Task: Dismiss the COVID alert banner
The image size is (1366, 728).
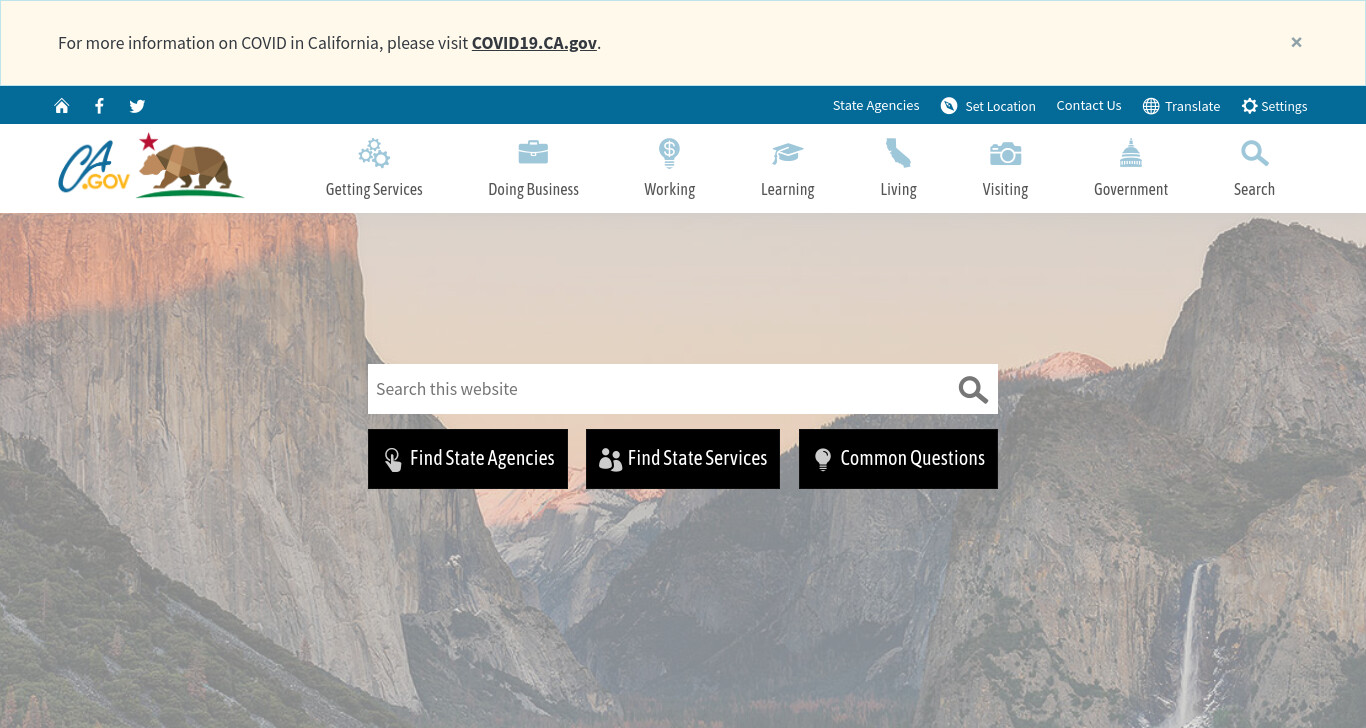Action: pyautogui.click(x=1296, y=42)
